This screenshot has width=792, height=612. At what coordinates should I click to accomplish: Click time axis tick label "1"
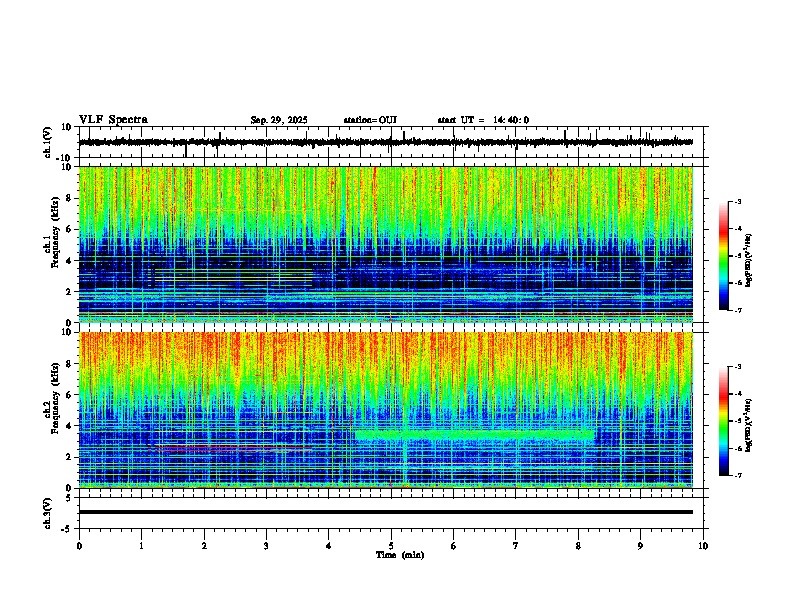[x=142, y=546]
